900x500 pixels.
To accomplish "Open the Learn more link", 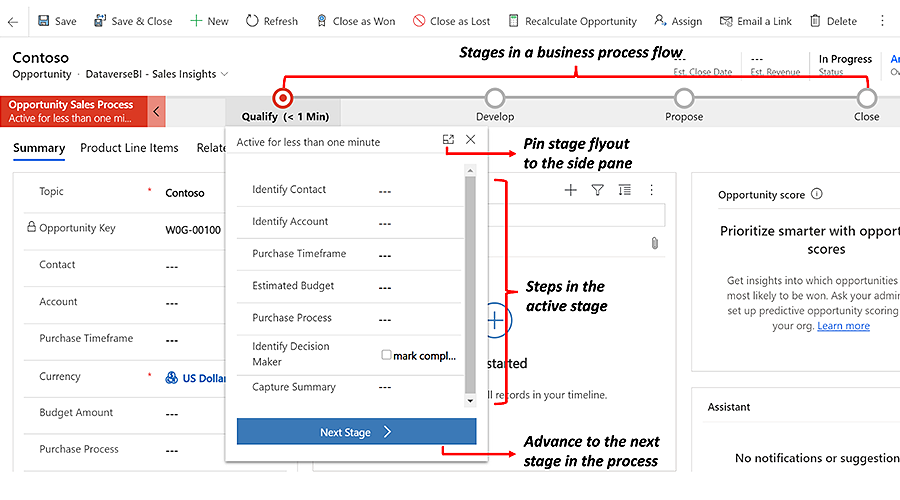I will click(843, 326).
